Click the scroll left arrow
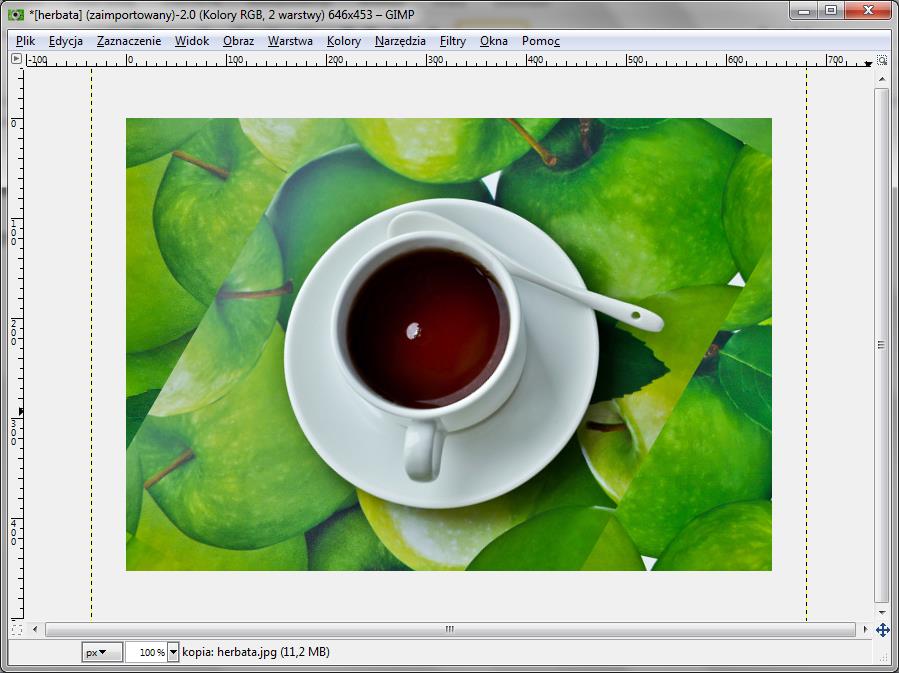The image size is (899, 673). [x=35, y=629]
